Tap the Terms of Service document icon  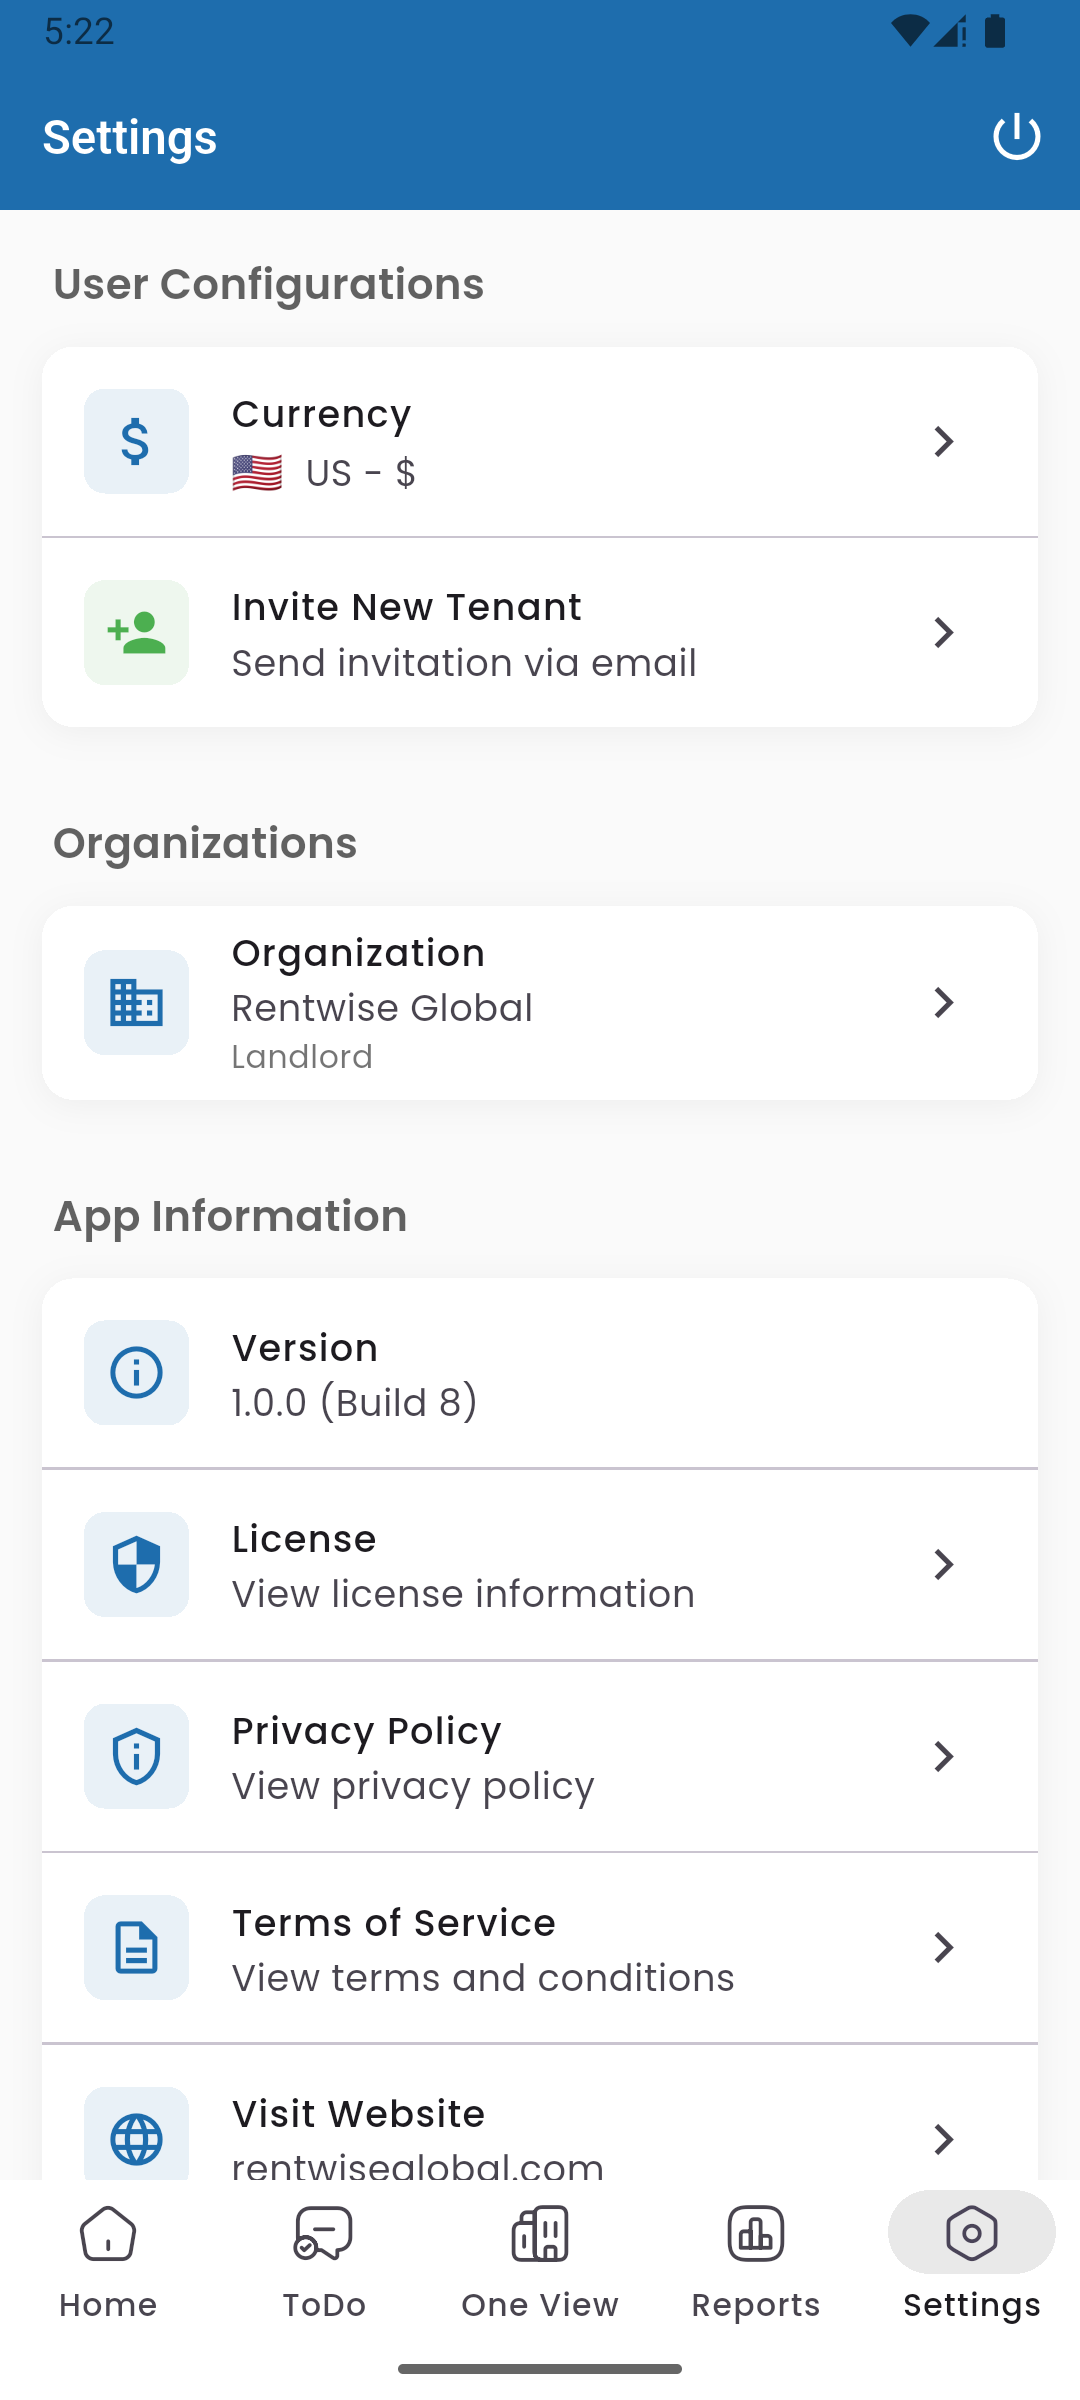tap(136, 1947)
